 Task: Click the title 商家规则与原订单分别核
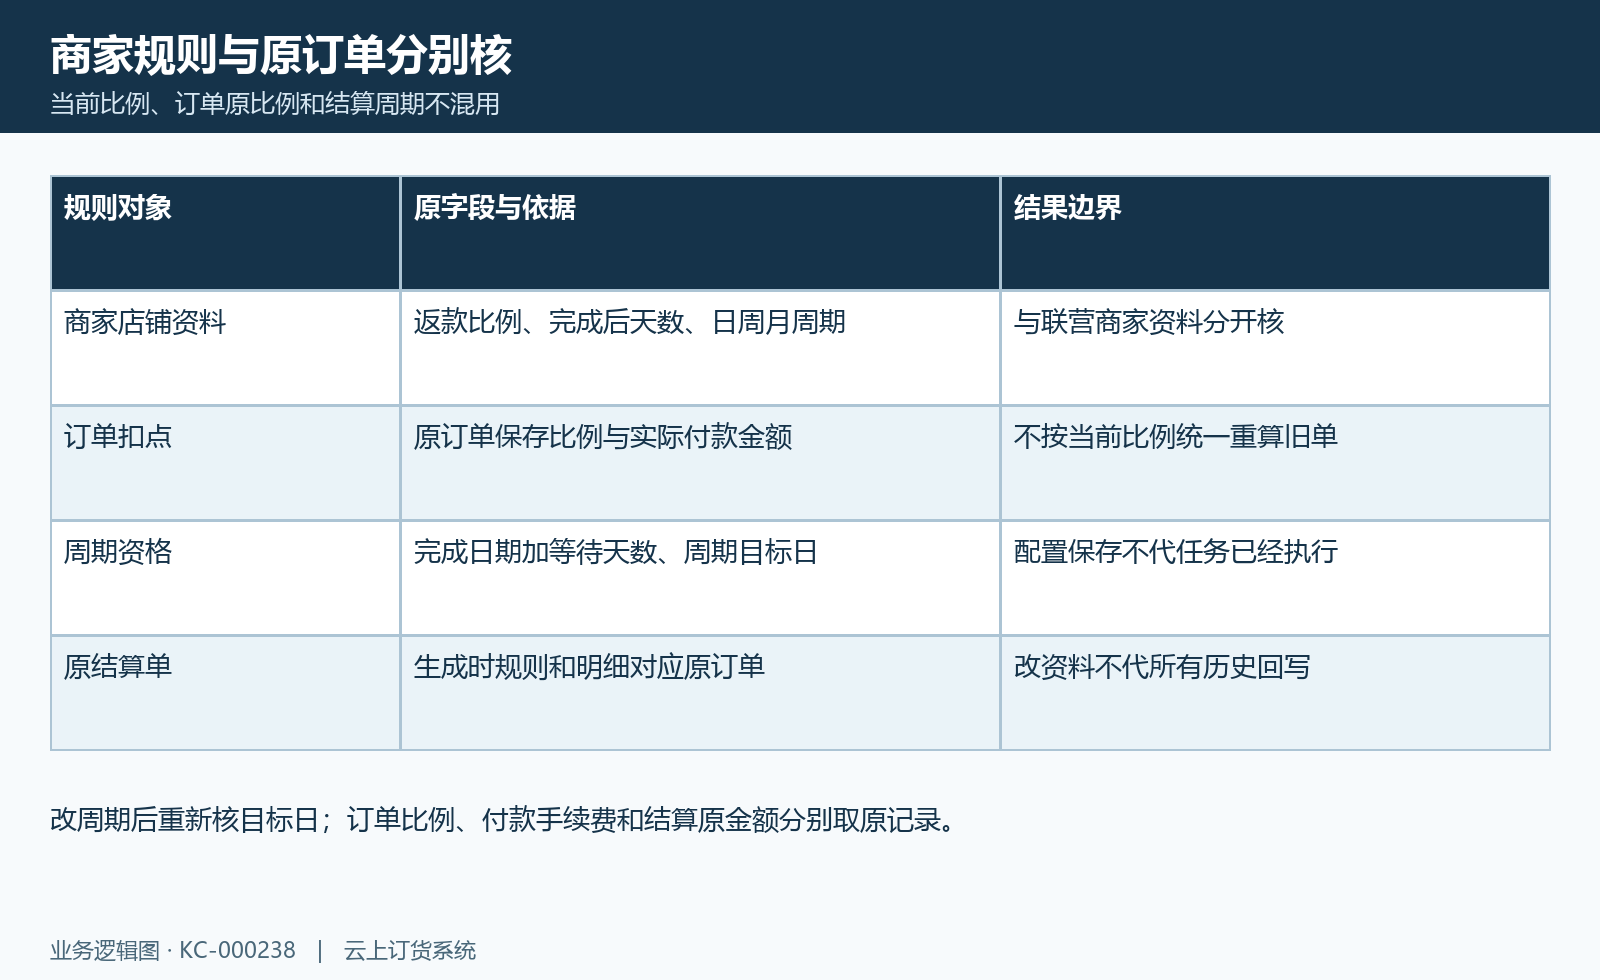coord(281,55)
